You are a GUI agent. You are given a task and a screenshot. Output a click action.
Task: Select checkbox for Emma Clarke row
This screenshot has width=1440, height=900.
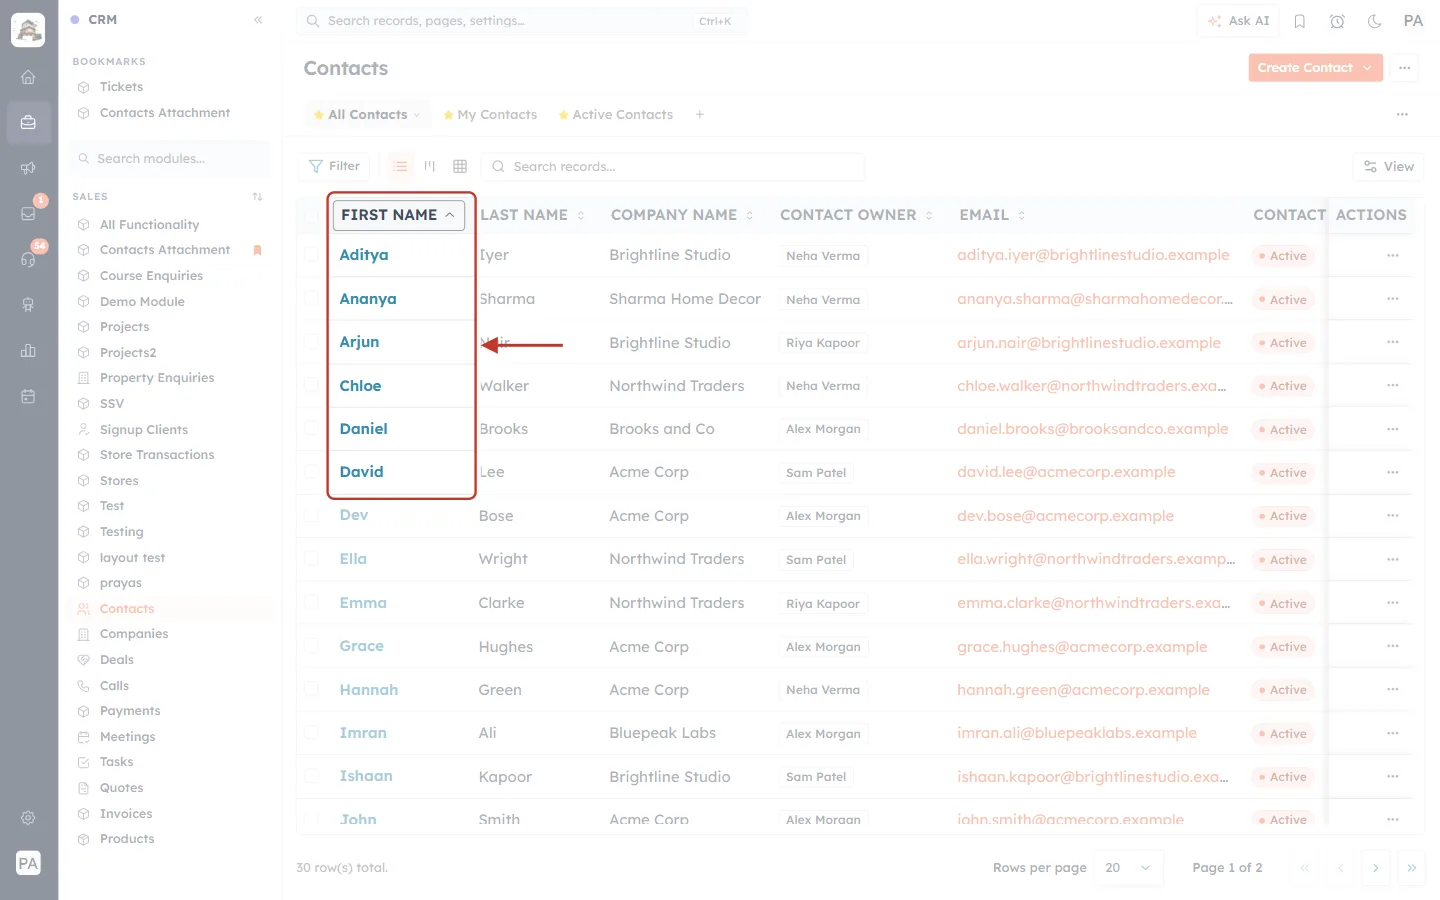coord(312,602)
